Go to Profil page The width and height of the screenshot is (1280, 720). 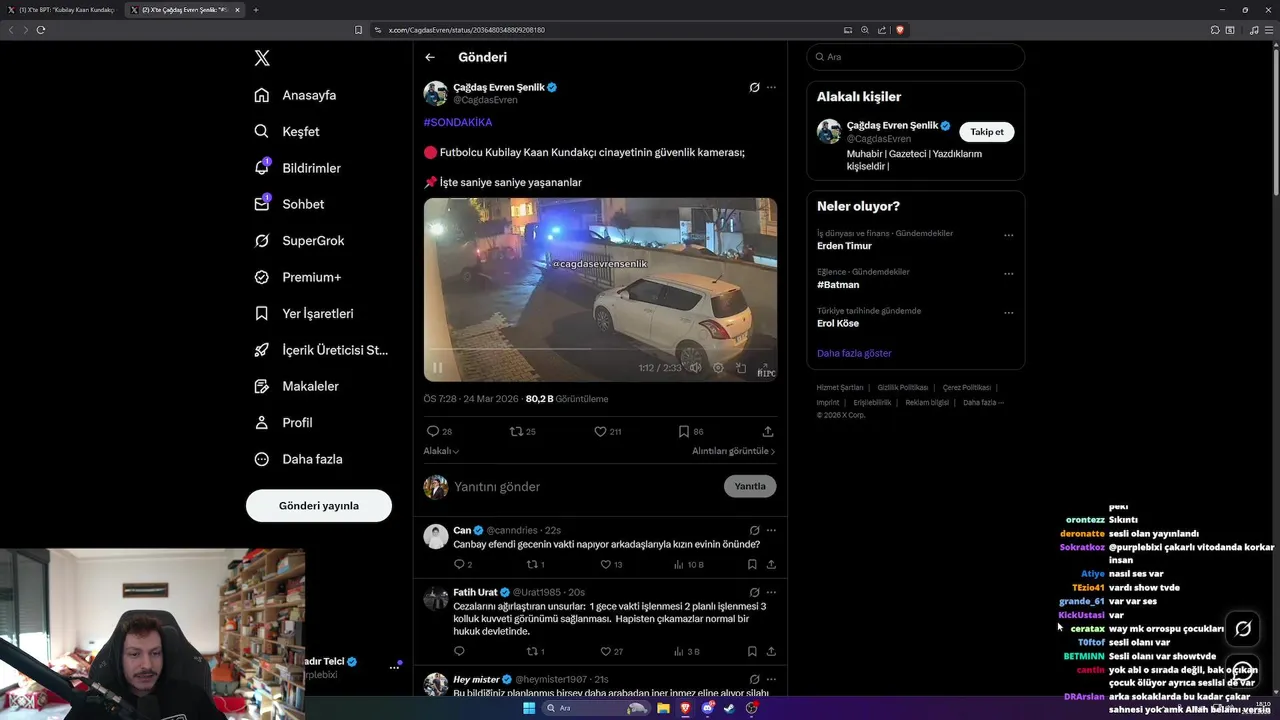tap(283, 422)
